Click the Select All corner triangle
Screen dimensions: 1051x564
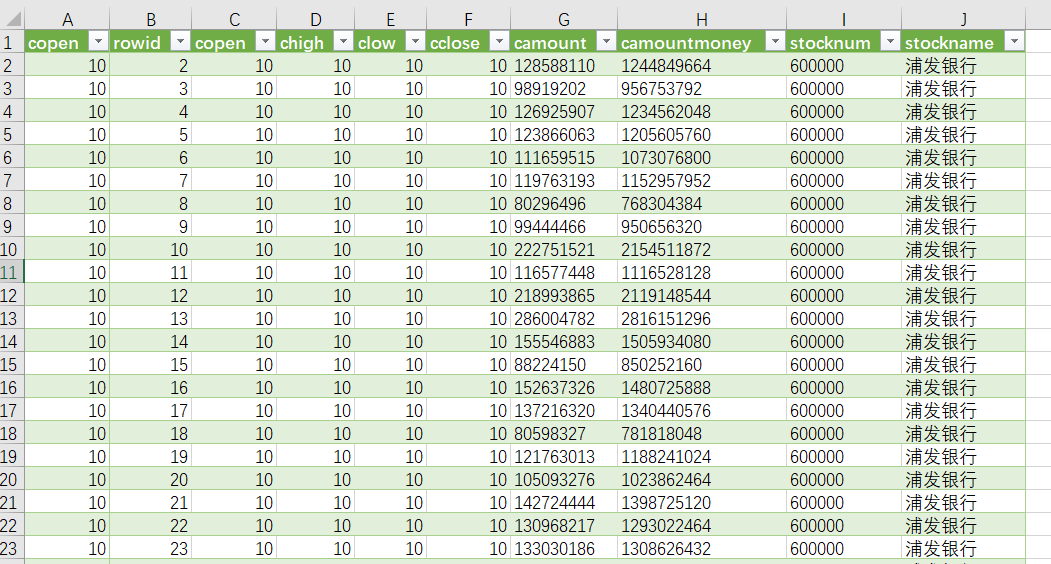coord(13,18)
